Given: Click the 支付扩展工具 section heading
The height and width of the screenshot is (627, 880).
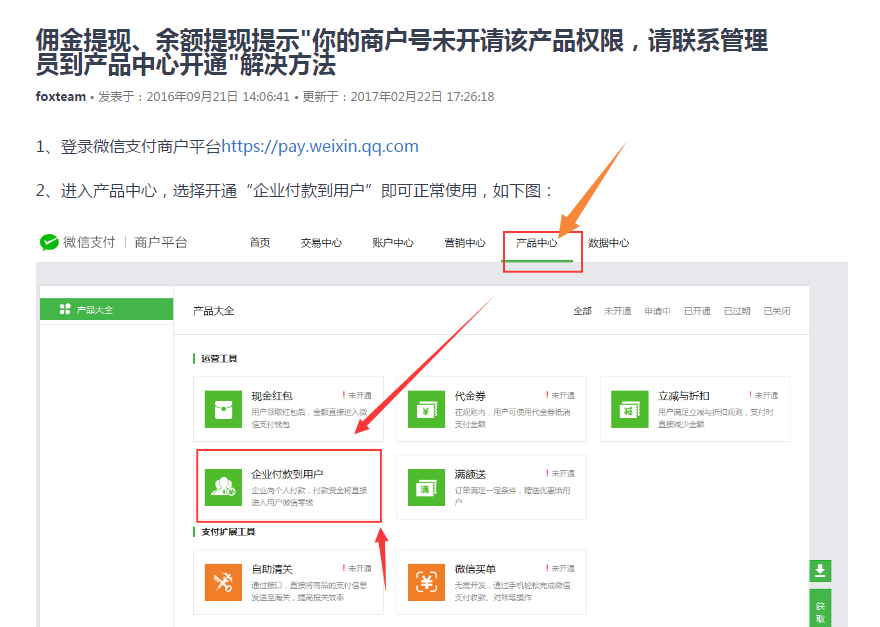Looking at the screenshot, I should (x=228, y=532).
